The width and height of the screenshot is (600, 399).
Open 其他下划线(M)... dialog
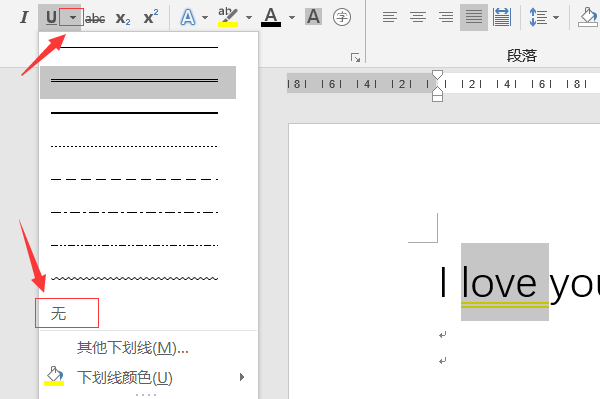(x=132, y=348)
